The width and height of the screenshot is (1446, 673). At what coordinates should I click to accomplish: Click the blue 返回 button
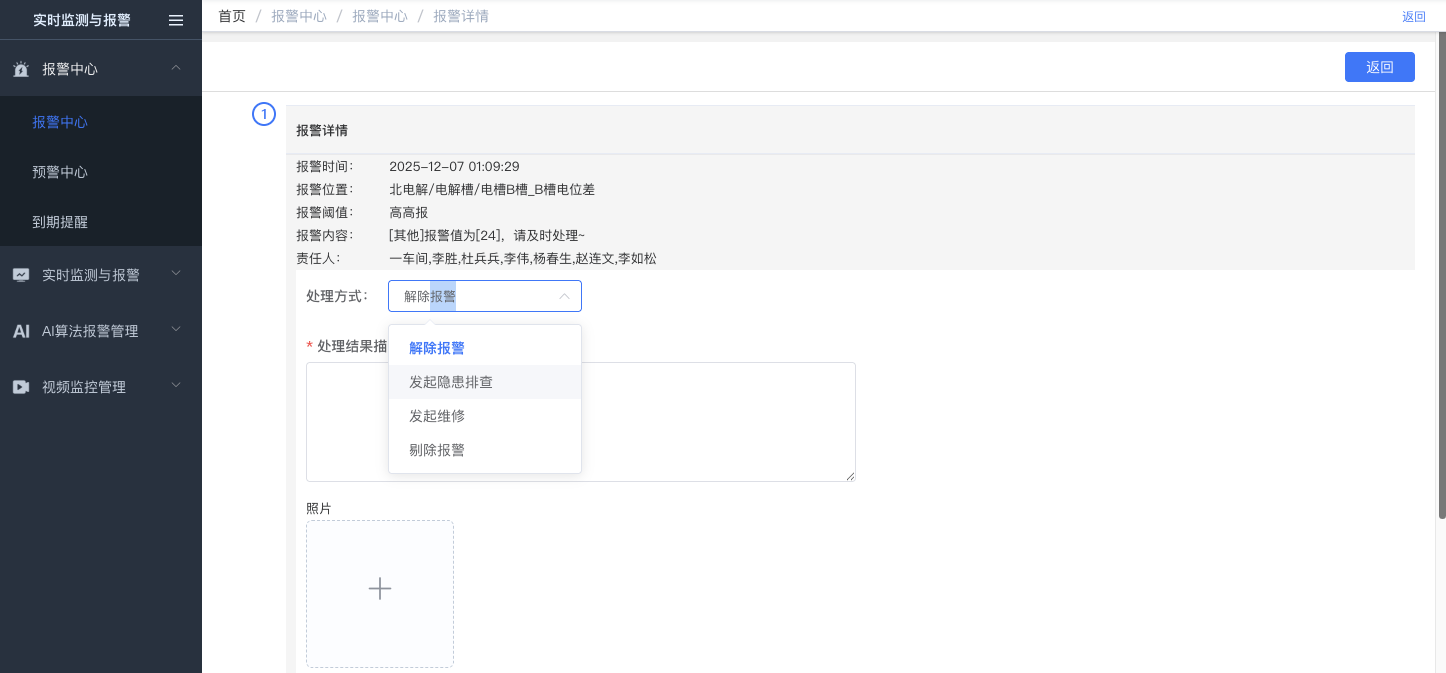(1379, 67)
